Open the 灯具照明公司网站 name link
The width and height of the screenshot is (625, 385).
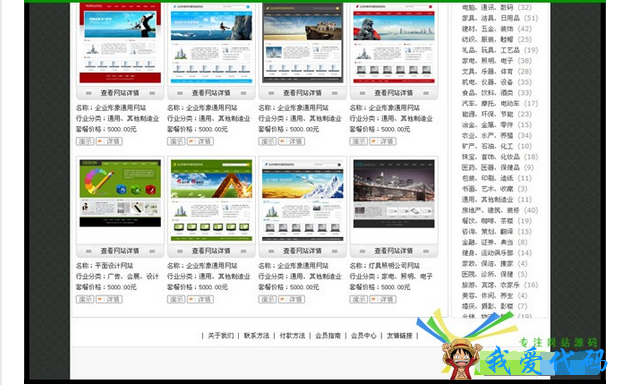(x=394, y=265)
